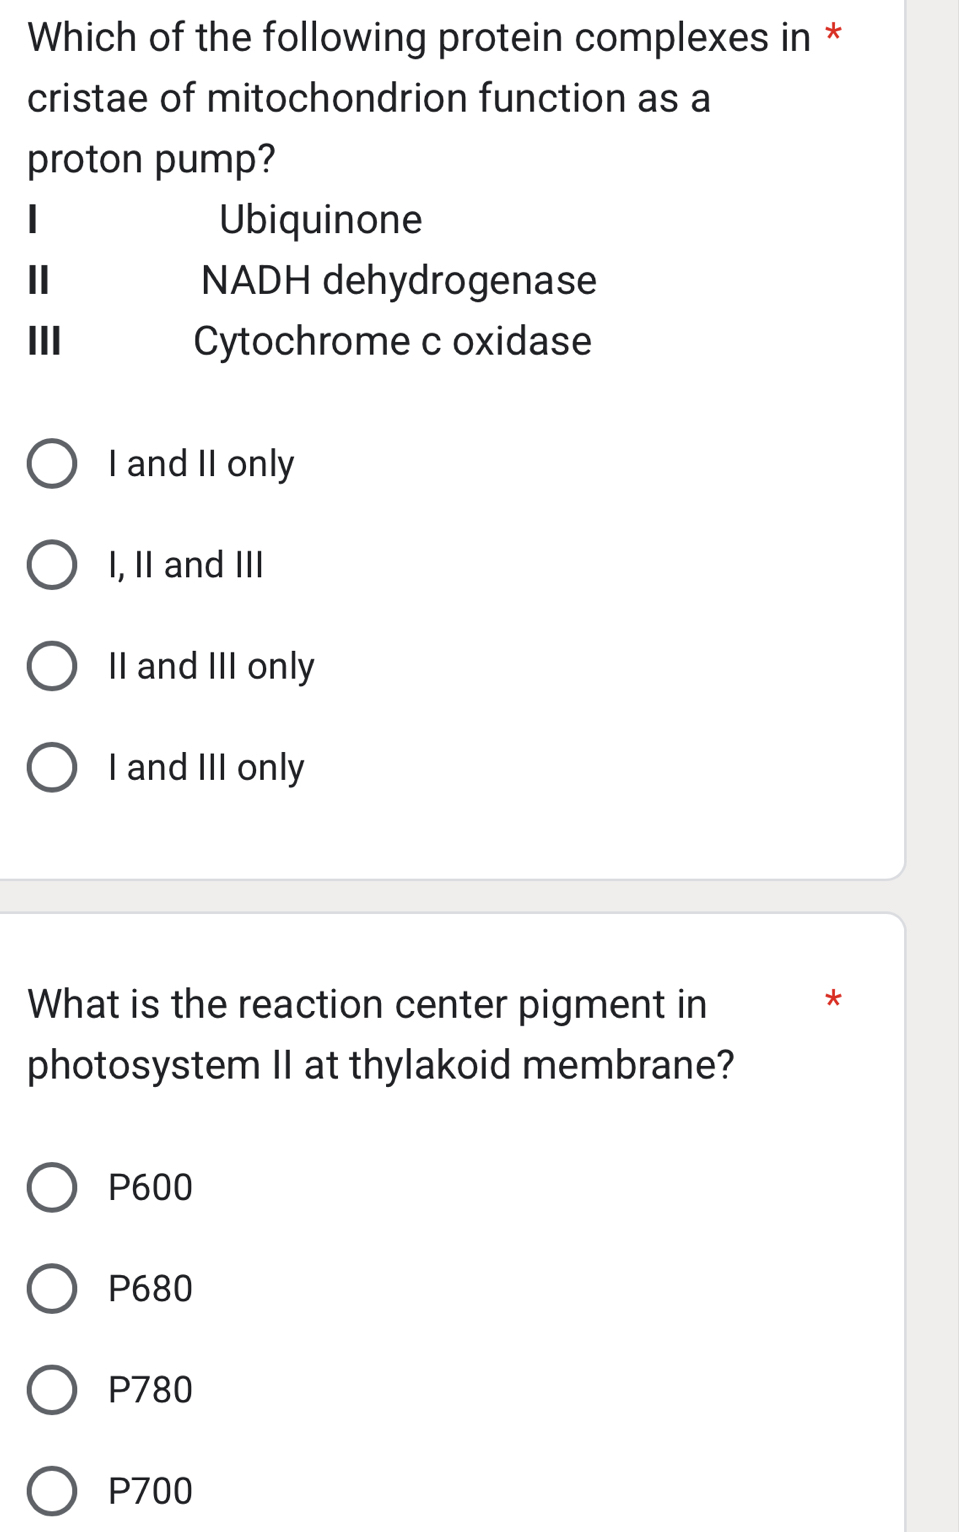This screenshot has height=1532, width=959.
Task: Select P600 as the reaction center pigment
Action: (53, 1188)
